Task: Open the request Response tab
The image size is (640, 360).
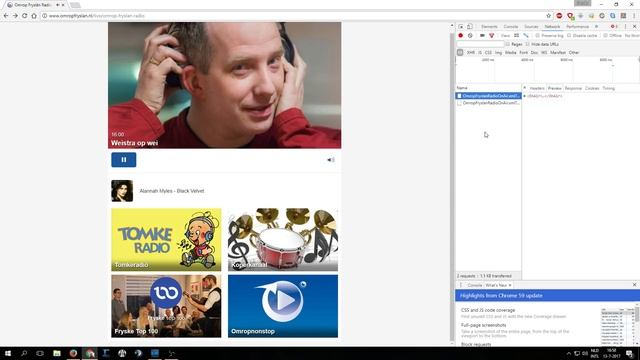Action: click(573, 88)
